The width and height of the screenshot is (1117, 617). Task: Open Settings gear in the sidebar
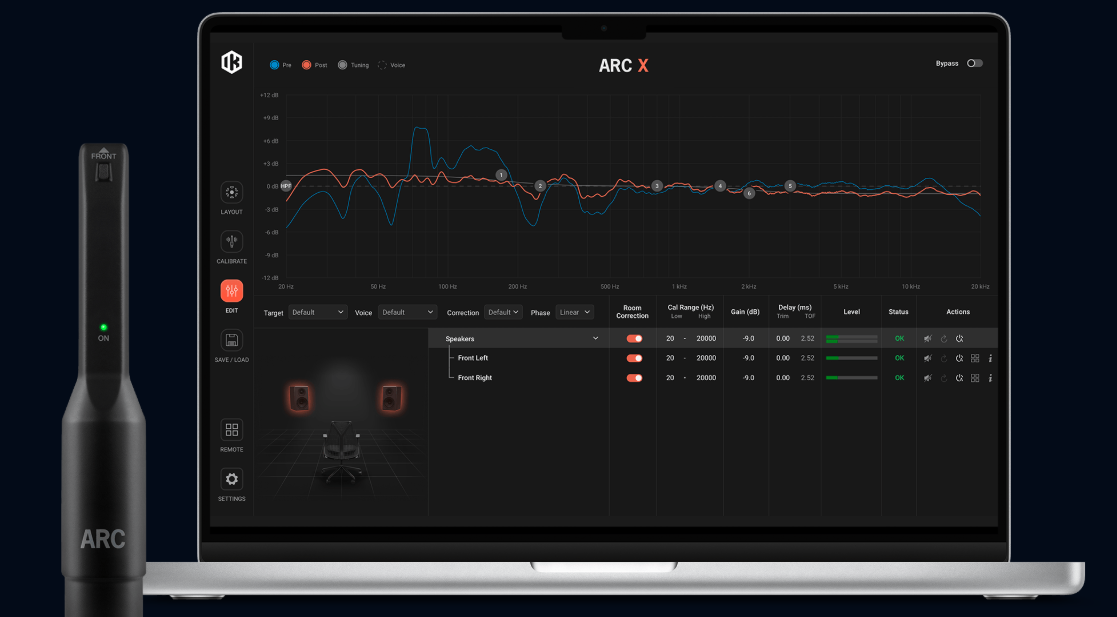tap(232, 479)
